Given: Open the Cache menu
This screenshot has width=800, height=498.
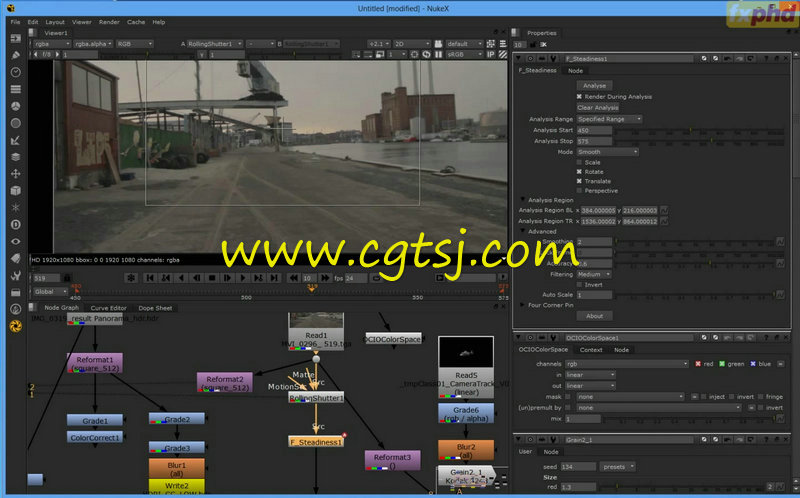Looking at the screenshot, I should click(136, 22).
